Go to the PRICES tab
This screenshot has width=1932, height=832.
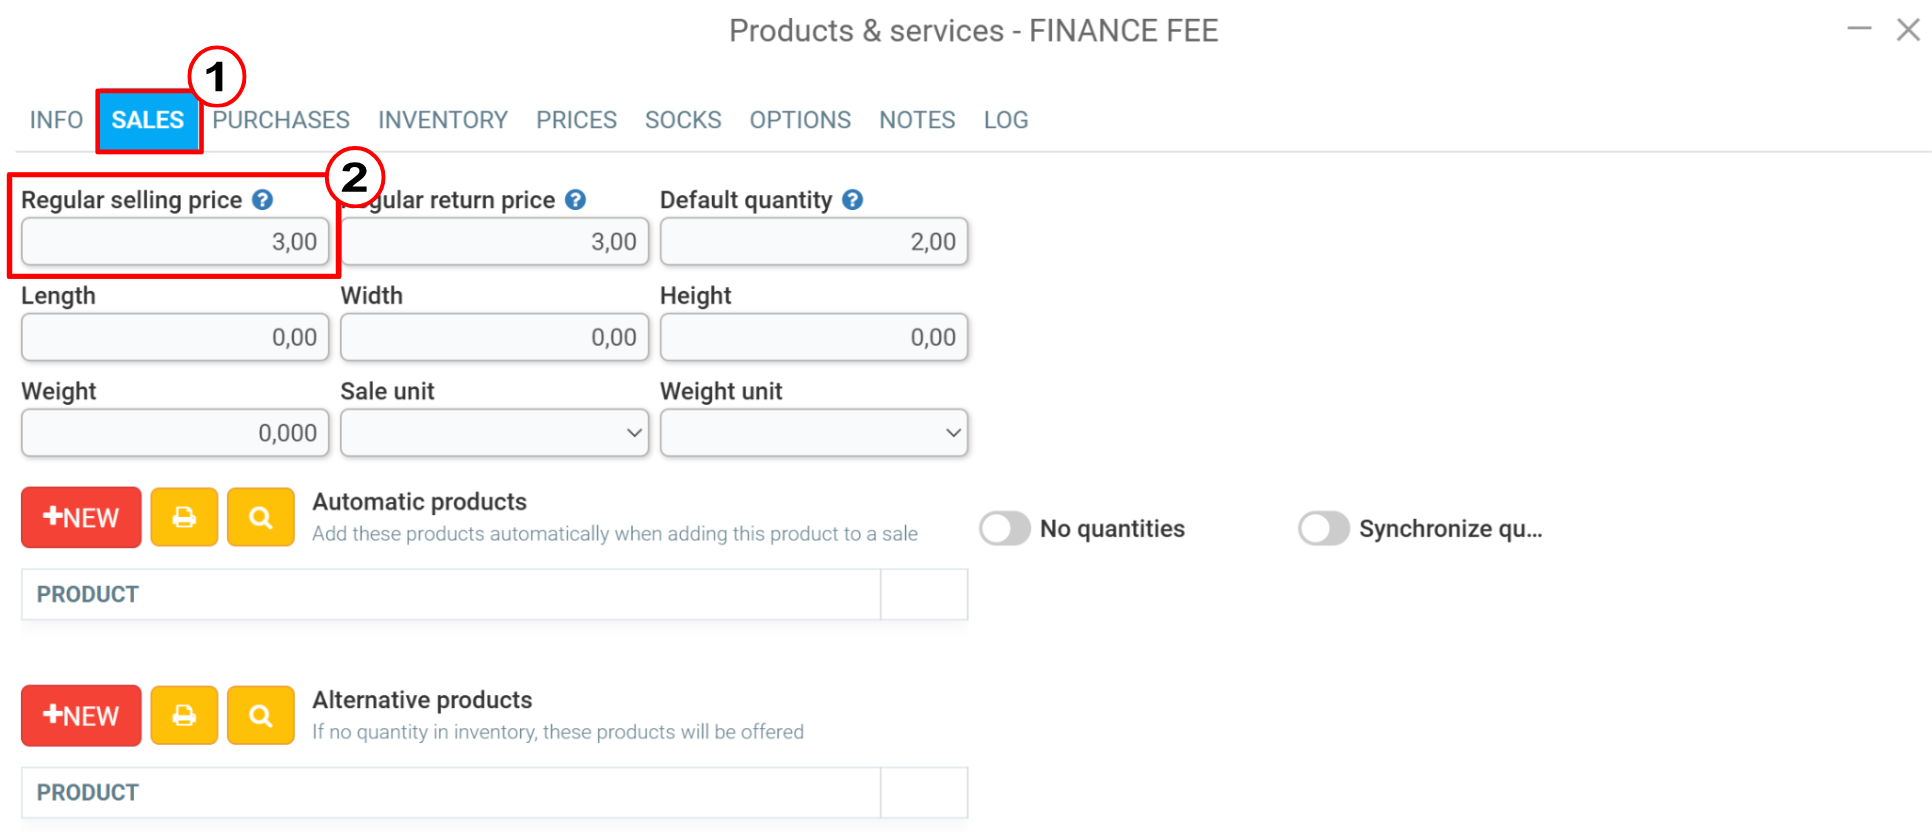pos(576,120)
